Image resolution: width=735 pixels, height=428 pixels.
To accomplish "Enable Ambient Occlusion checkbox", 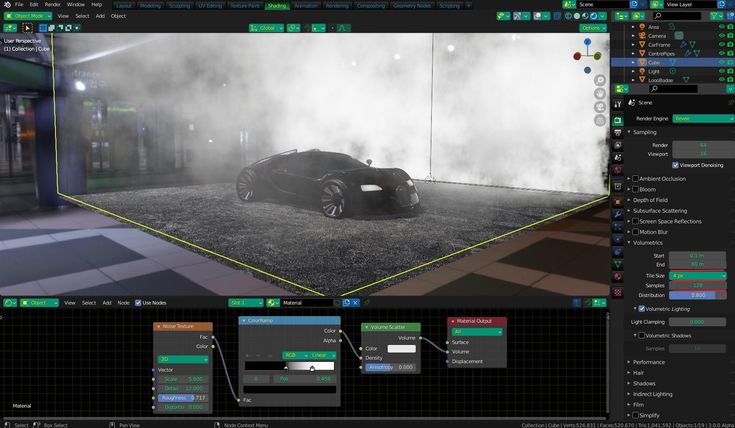I will 635,178.
